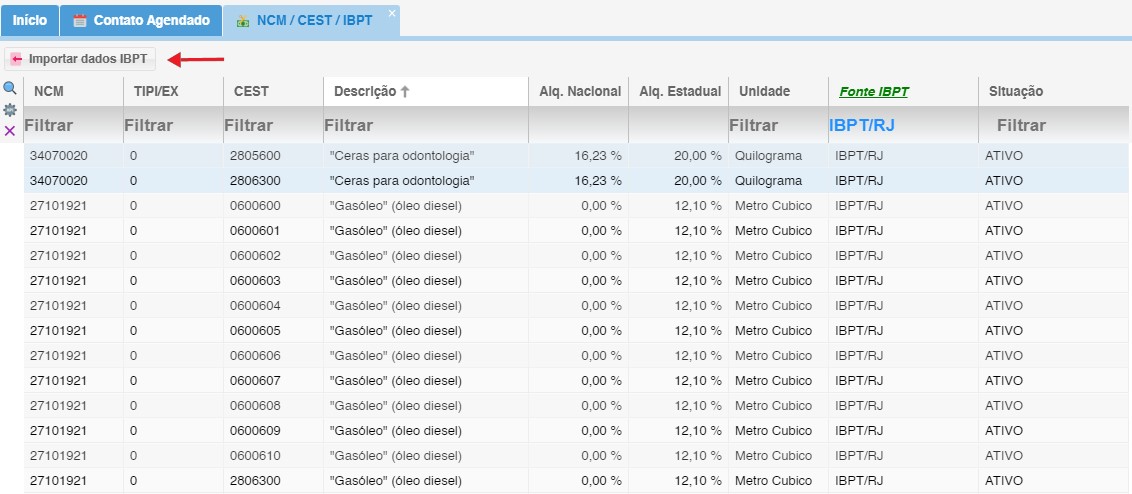
Task: Click the pink arrow import icon
Action: click(17, 59)
